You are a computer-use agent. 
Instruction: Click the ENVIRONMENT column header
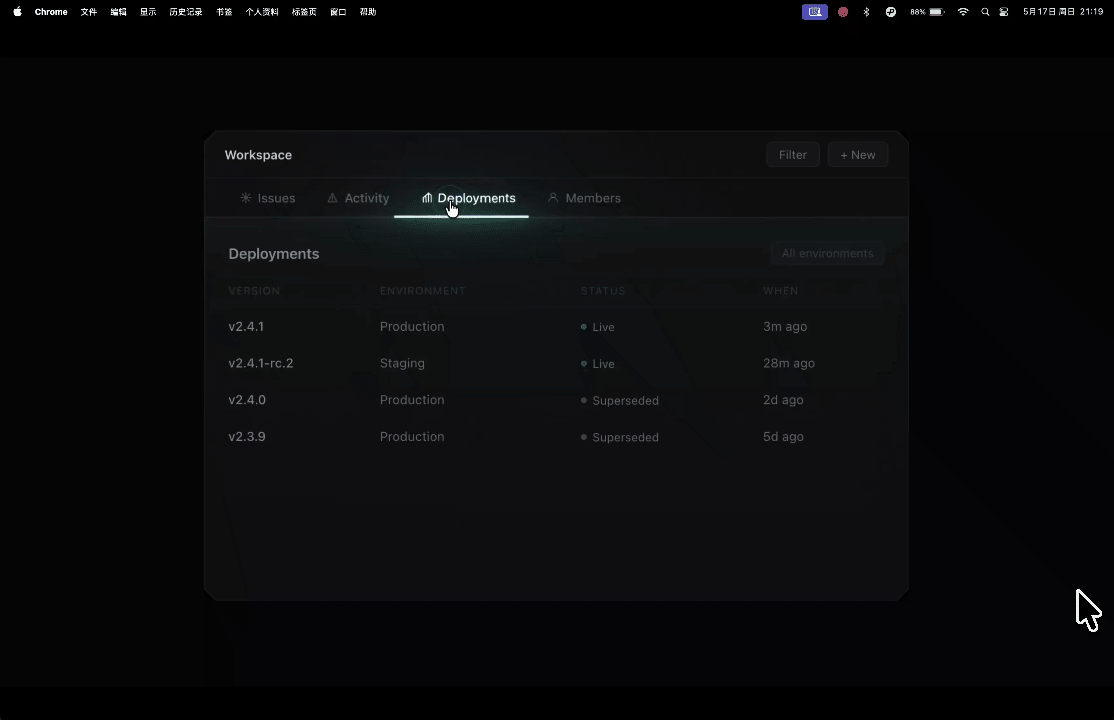click(x=423, y=291)
